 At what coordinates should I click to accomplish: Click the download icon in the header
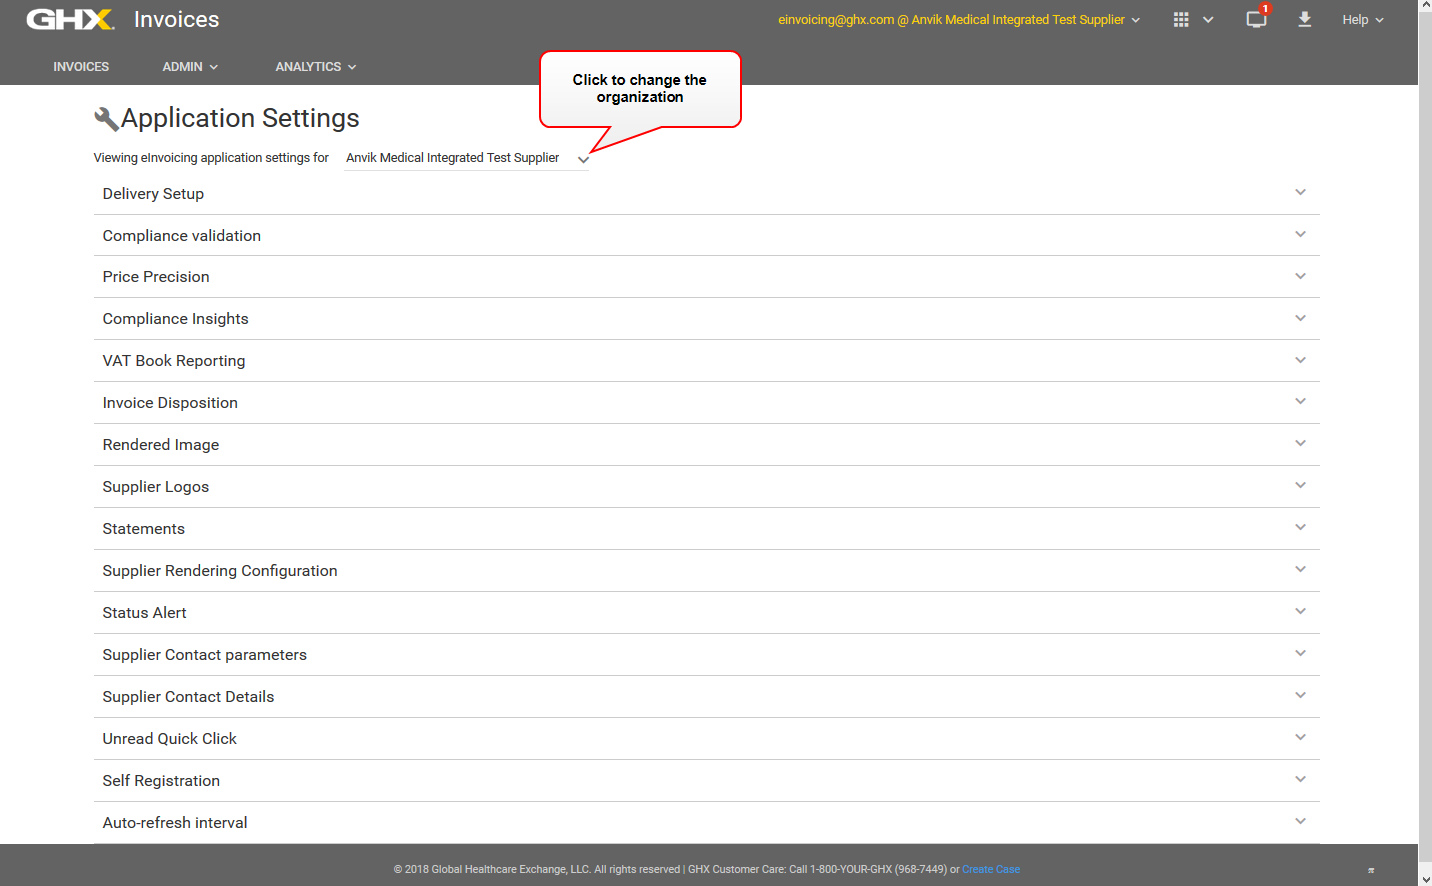pyautogui.click(x=1305, y=19)
